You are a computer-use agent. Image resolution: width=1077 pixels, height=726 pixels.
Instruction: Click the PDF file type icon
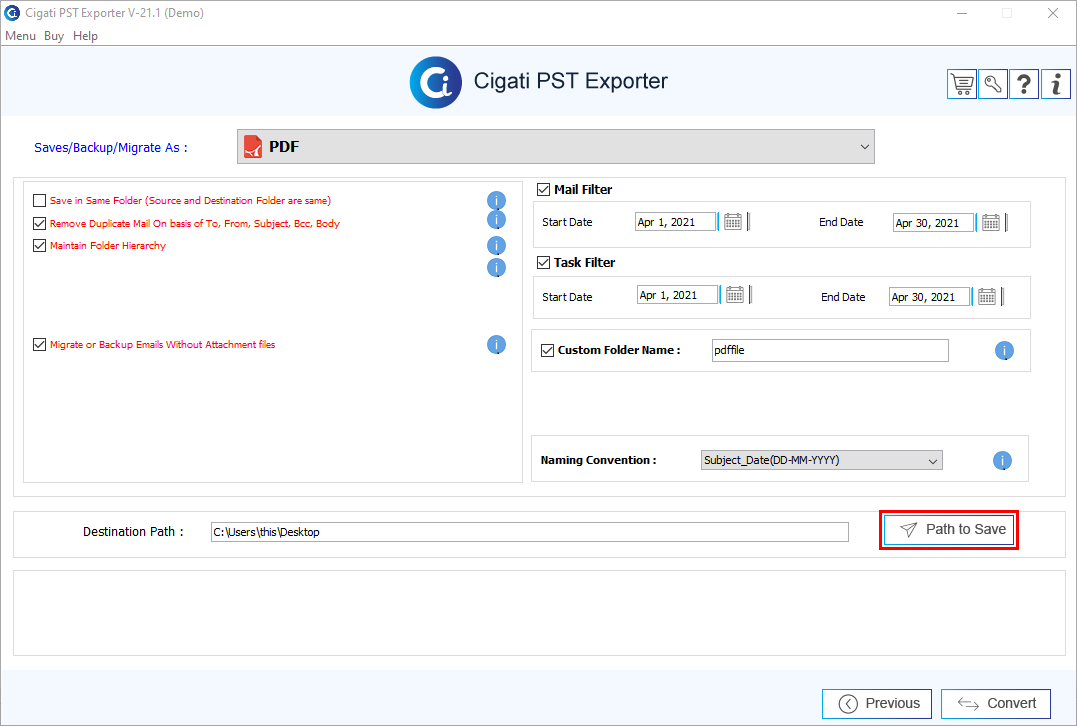253,146
